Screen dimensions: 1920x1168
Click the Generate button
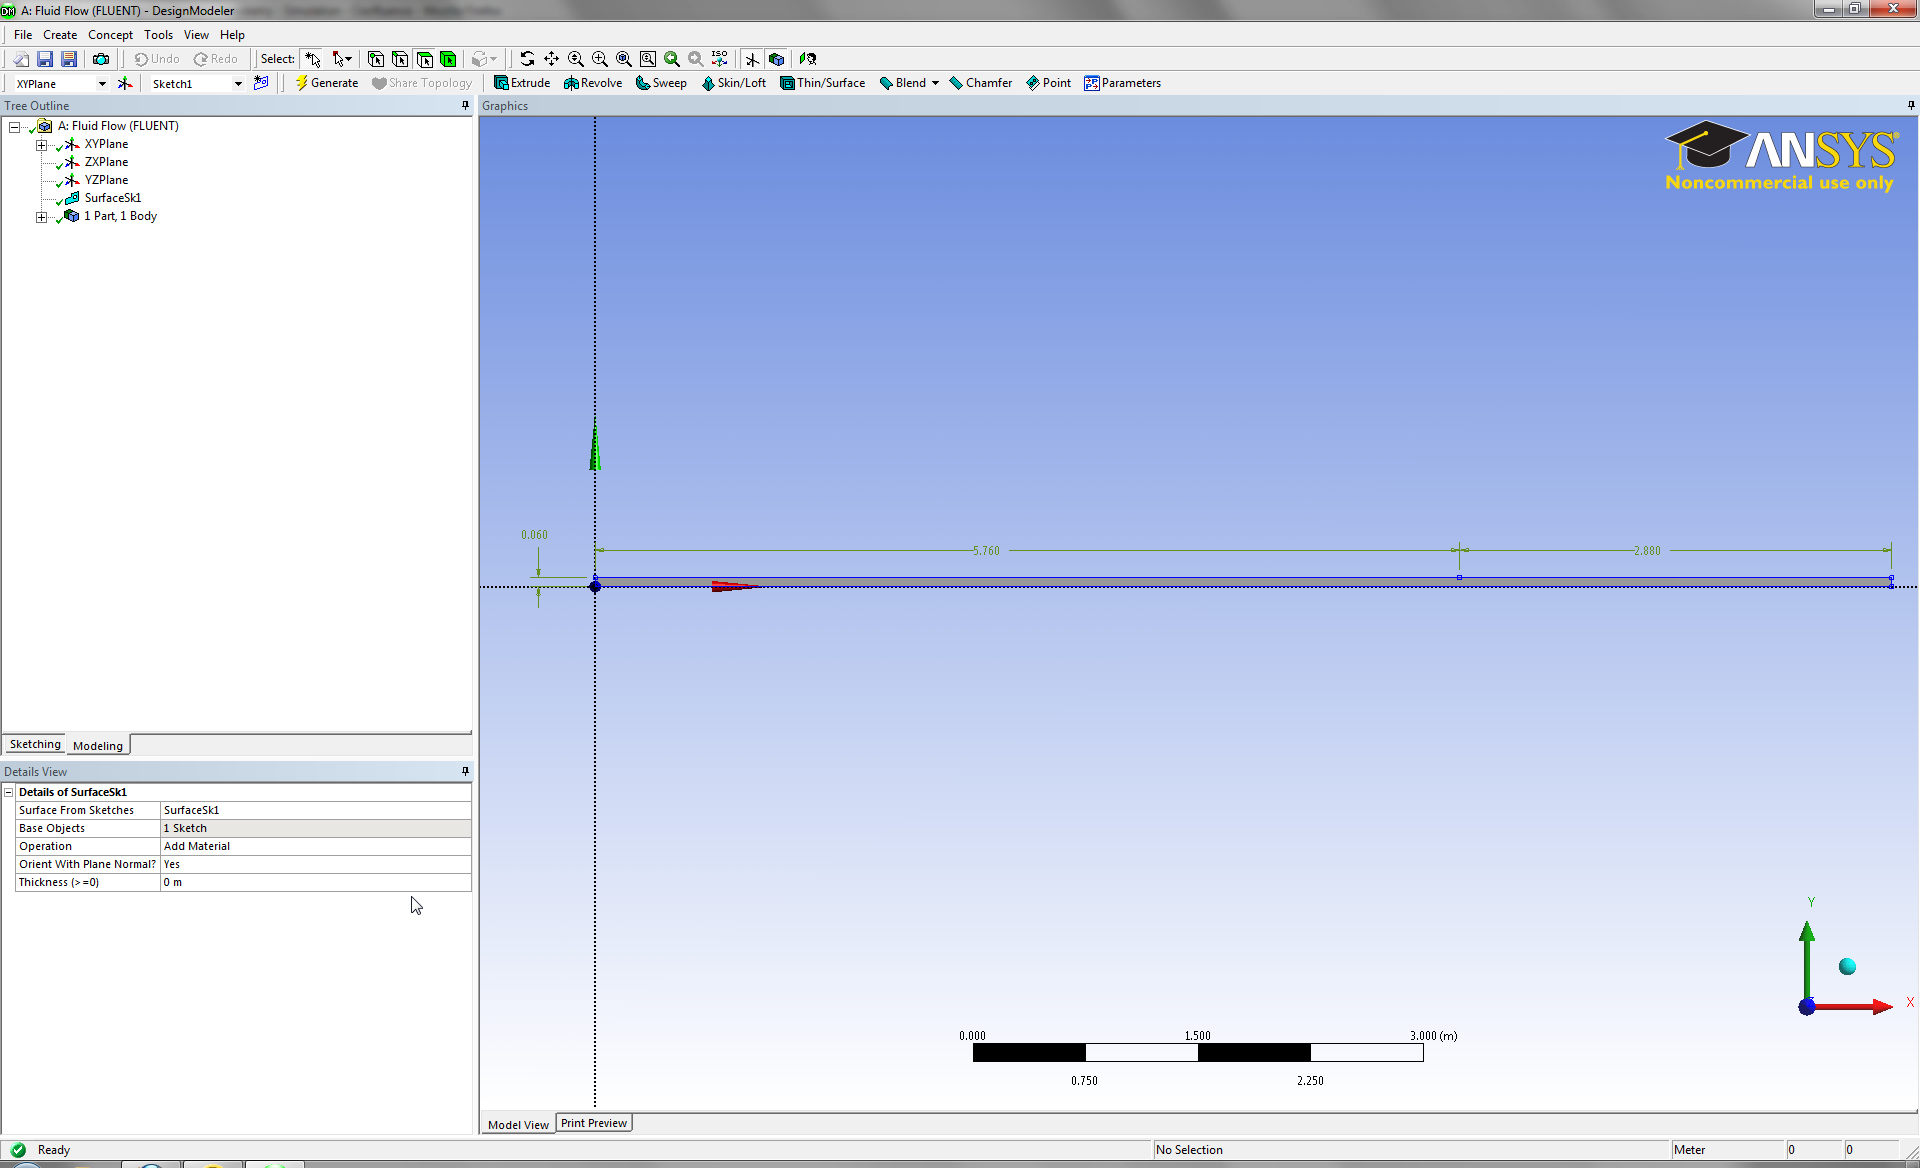tap(326, 83)
